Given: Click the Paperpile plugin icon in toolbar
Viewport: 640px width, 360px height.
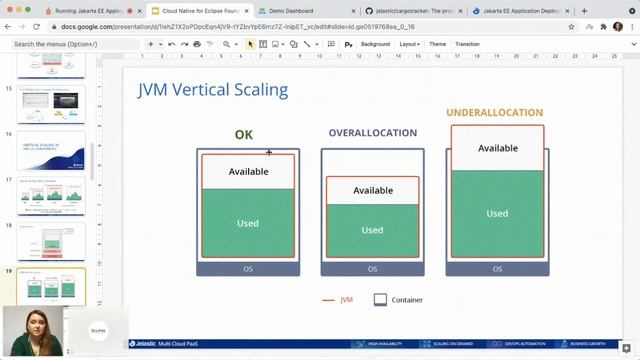Looking at the screenshot, I should pyautogui.click(x=348, y=44).
